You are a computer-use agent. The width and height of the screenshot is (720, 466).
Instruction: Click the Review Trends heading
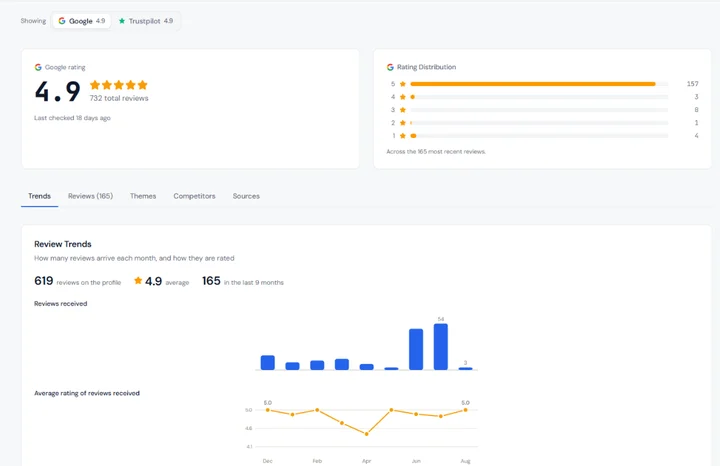[x=63, y=244]
